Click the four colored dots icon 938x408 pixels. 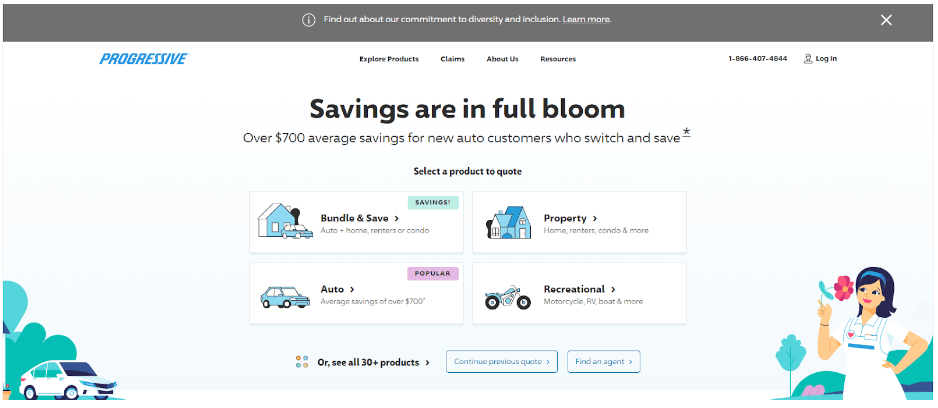point(302,361)
